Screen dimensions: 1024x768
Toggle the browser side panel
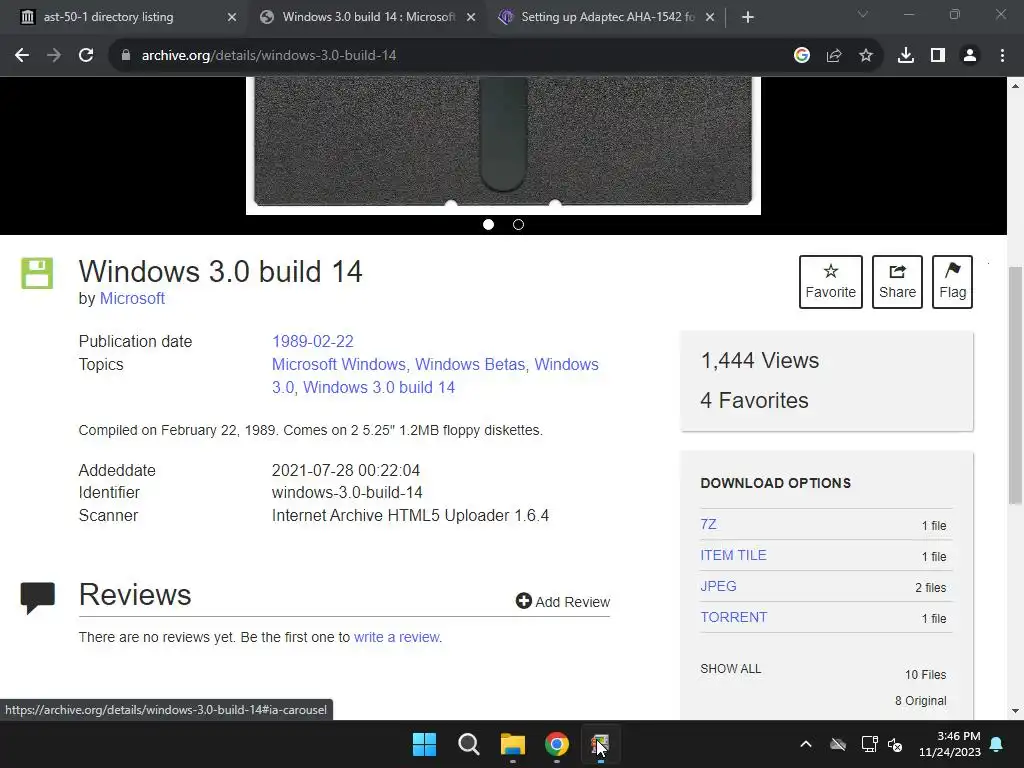[x=938, y=56]
